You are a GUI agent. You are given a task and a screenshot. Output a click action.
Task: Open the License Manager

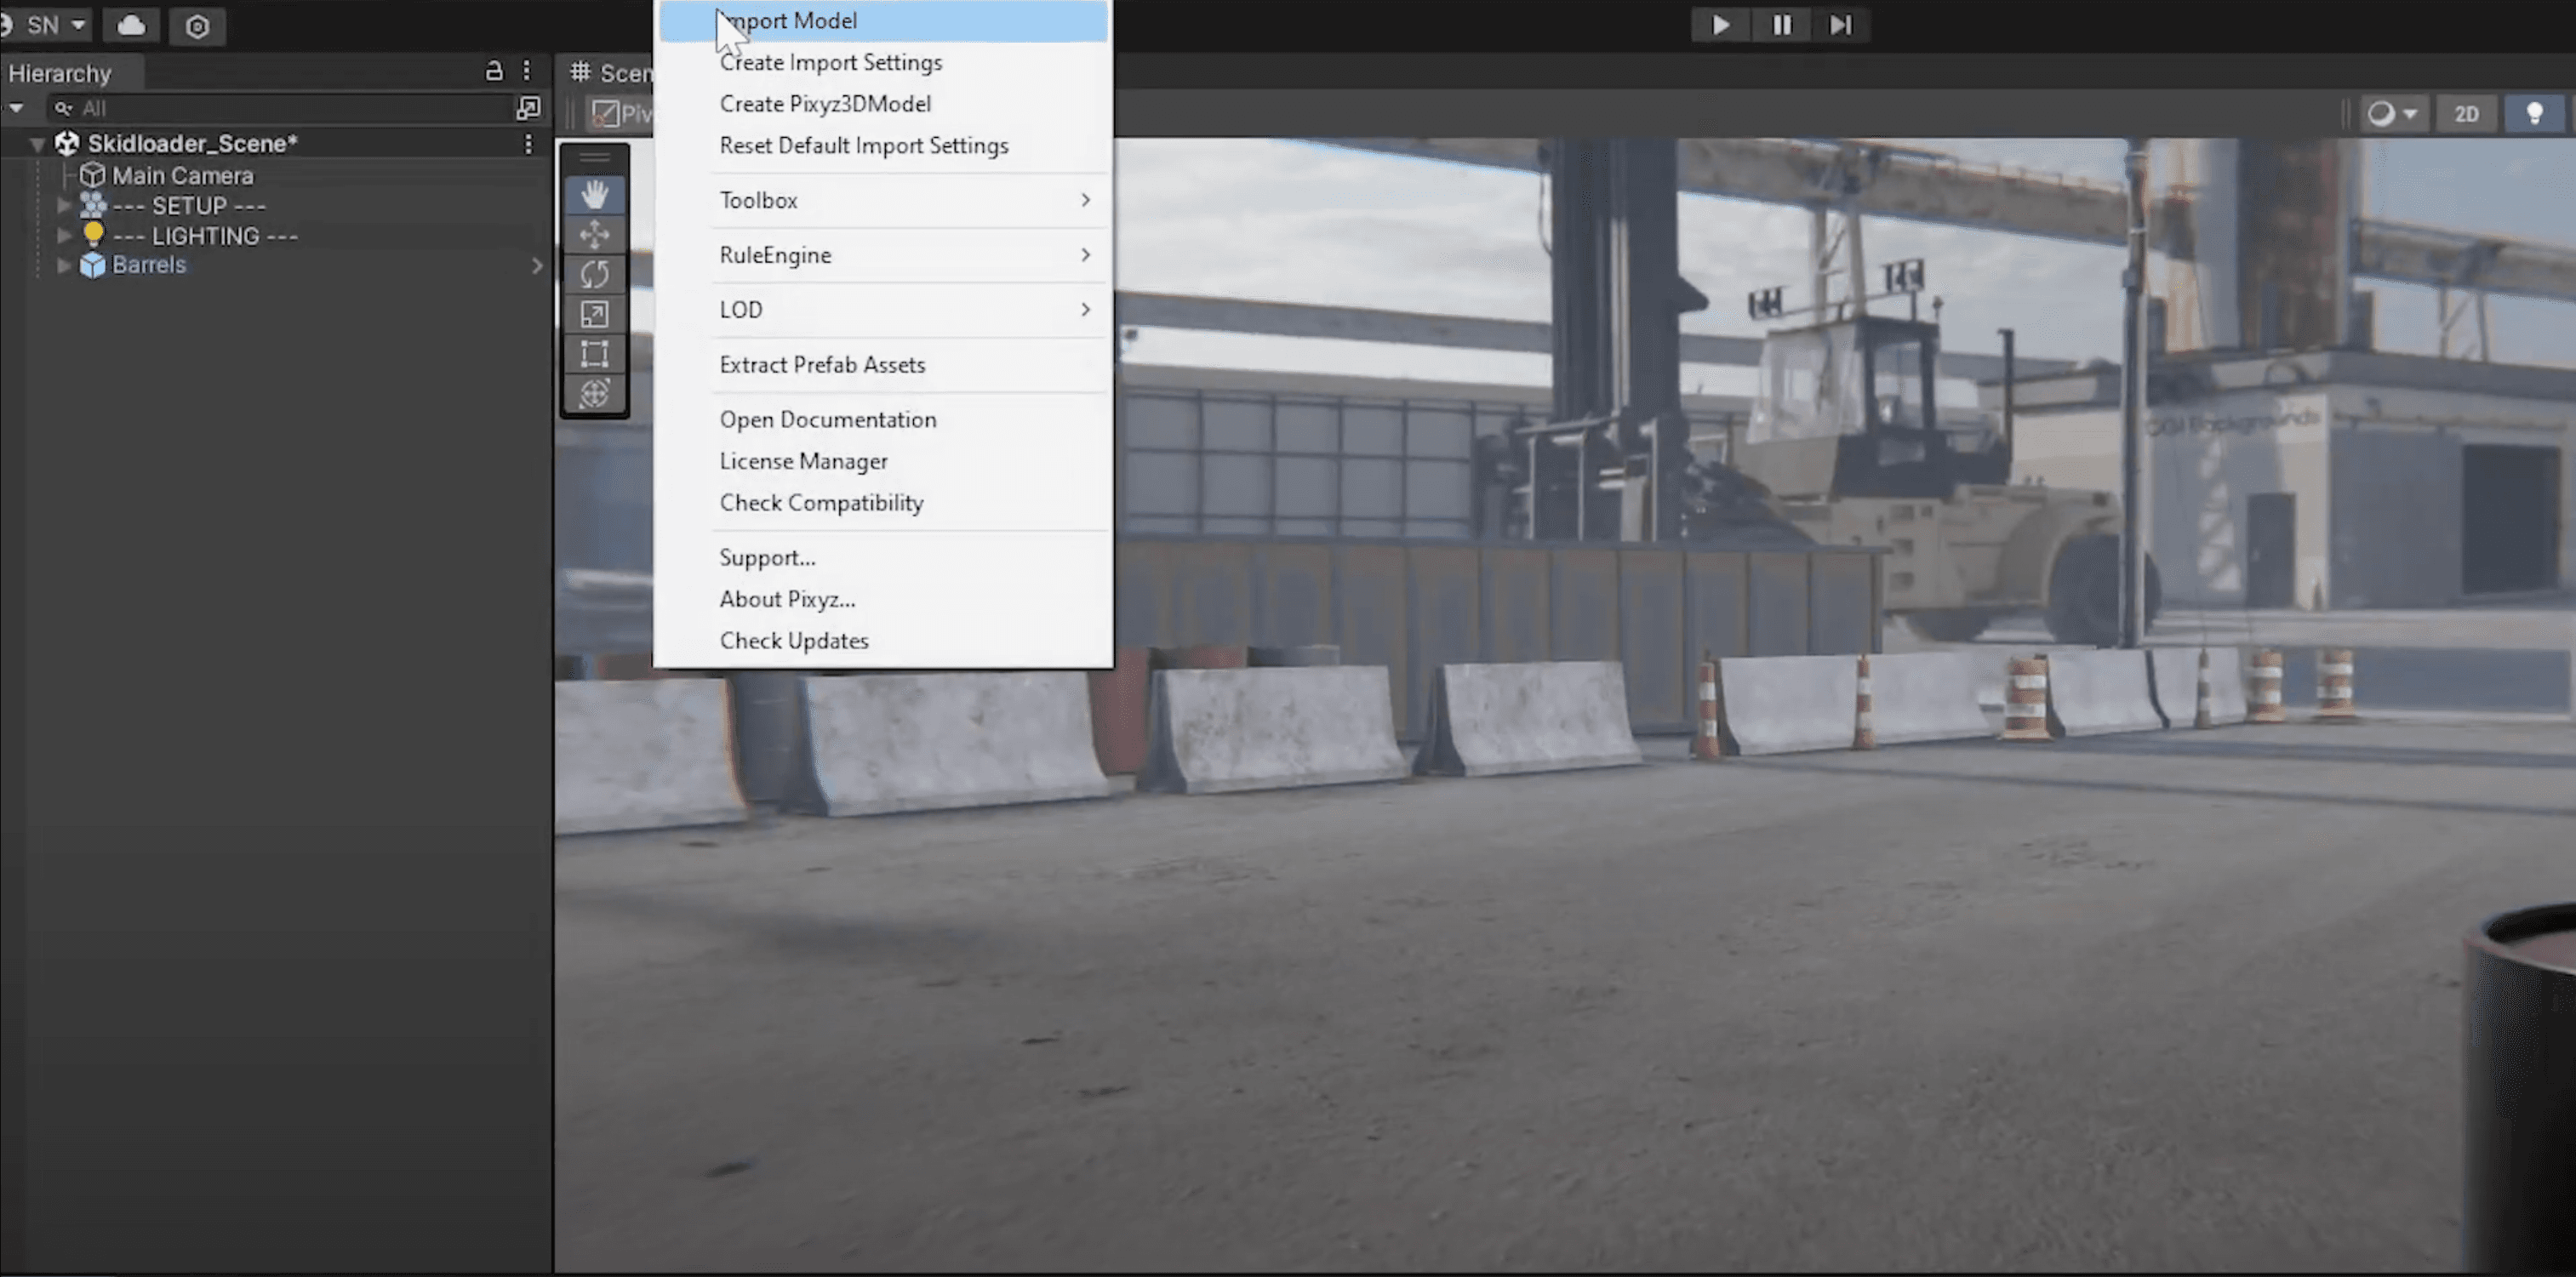(804, 461)
